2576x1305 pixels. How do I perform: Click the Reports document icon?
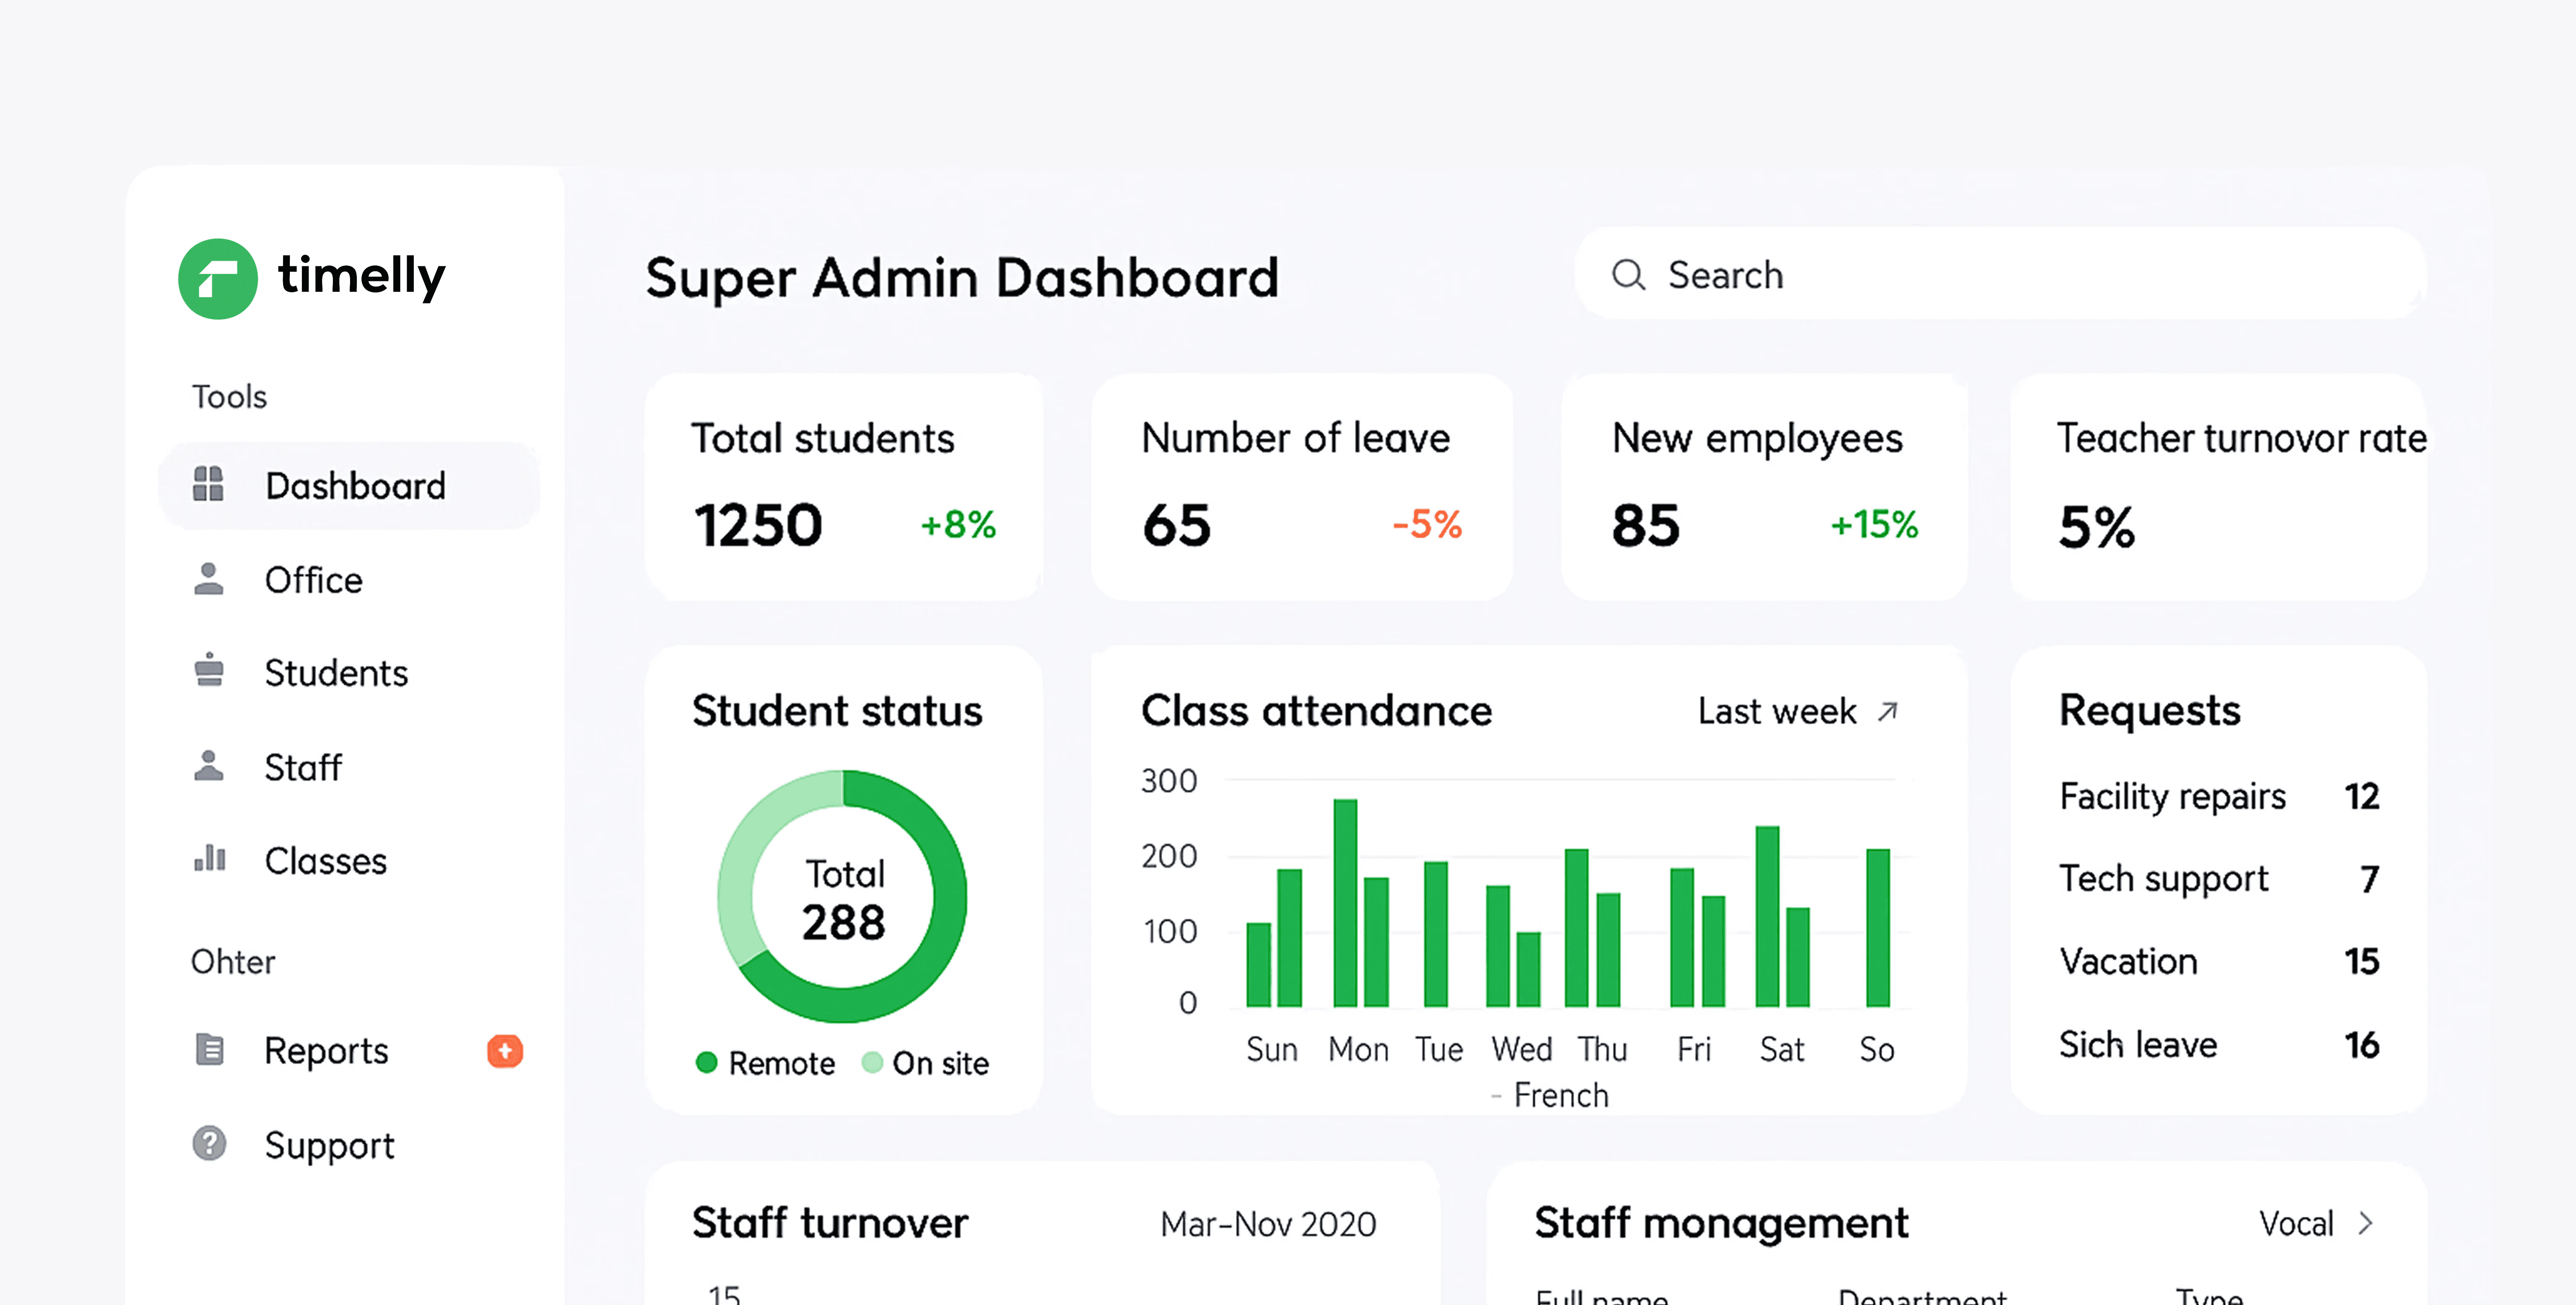209,1049
